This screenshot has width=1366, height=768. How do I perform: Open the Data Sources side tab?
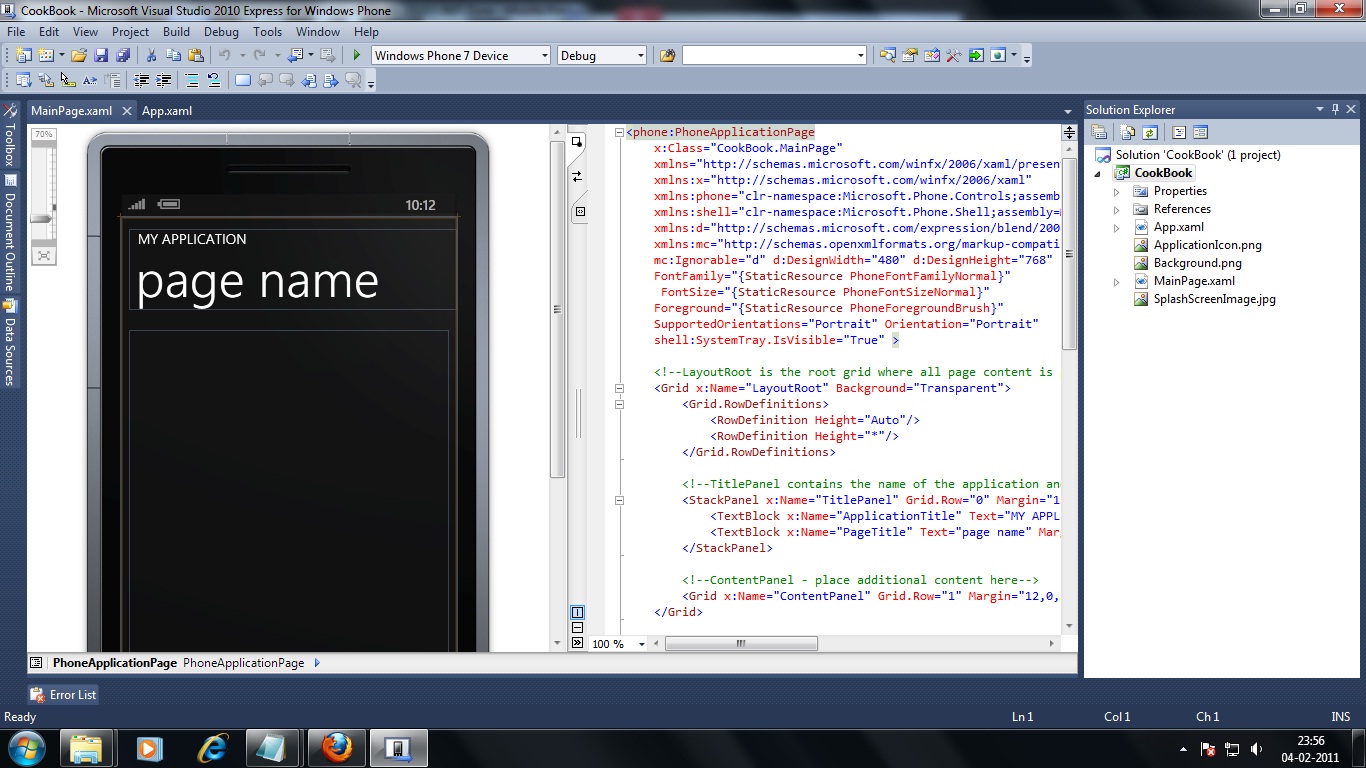[10, 342]
